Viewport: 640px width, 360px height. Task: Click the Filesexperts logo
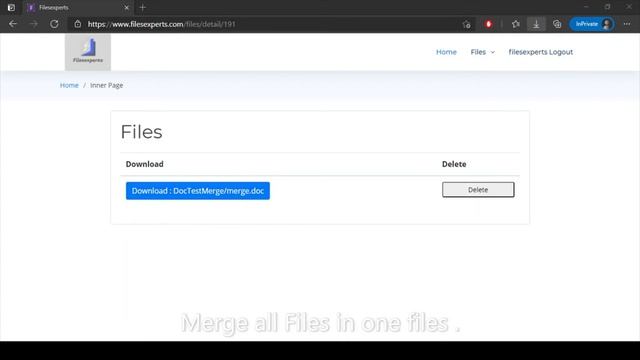88,52
